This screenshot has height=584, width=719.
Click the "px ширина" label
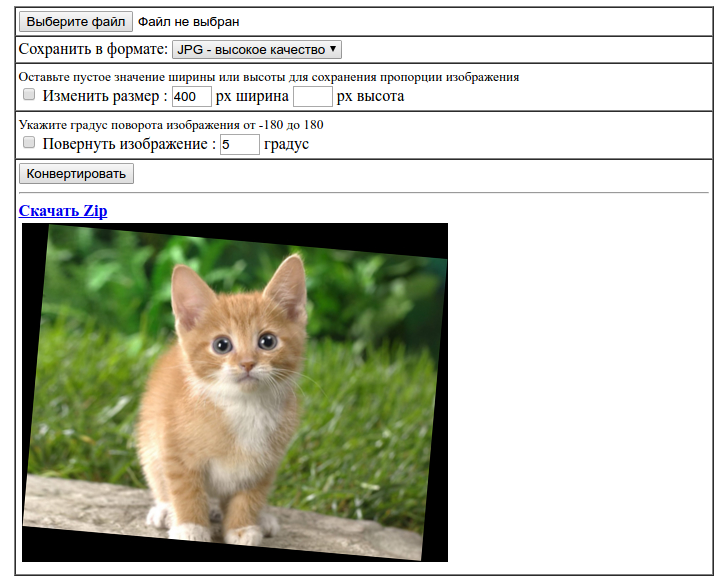click(252, 96)
